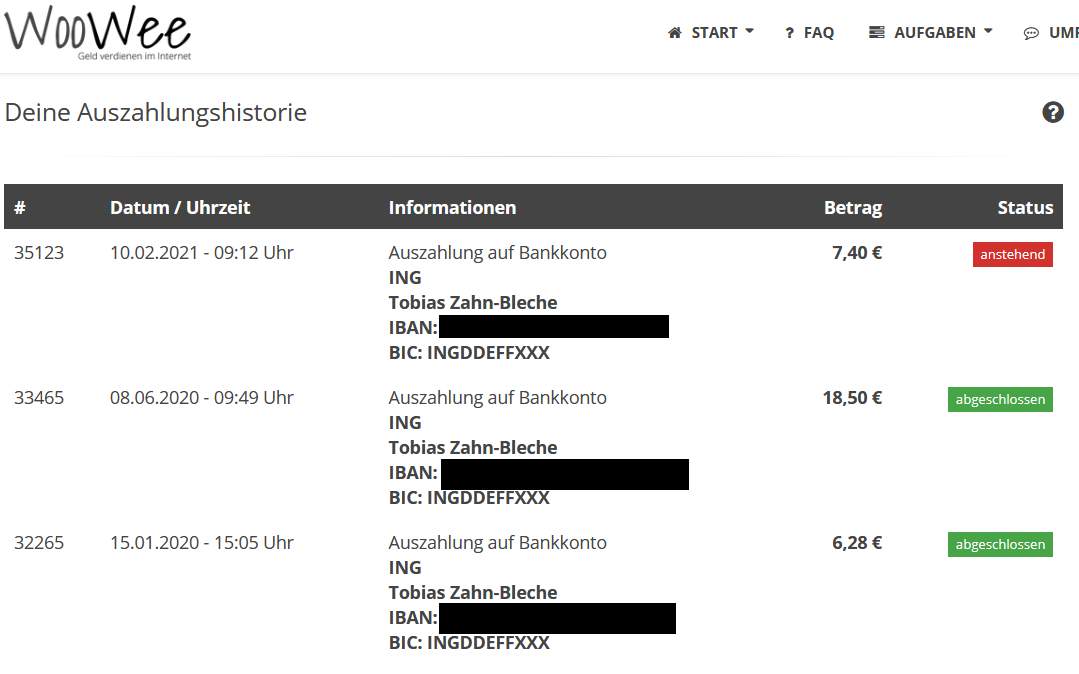Screen dimensions: 1079x674
Task: Select payout entry 35123
Action: pos(39,252)
